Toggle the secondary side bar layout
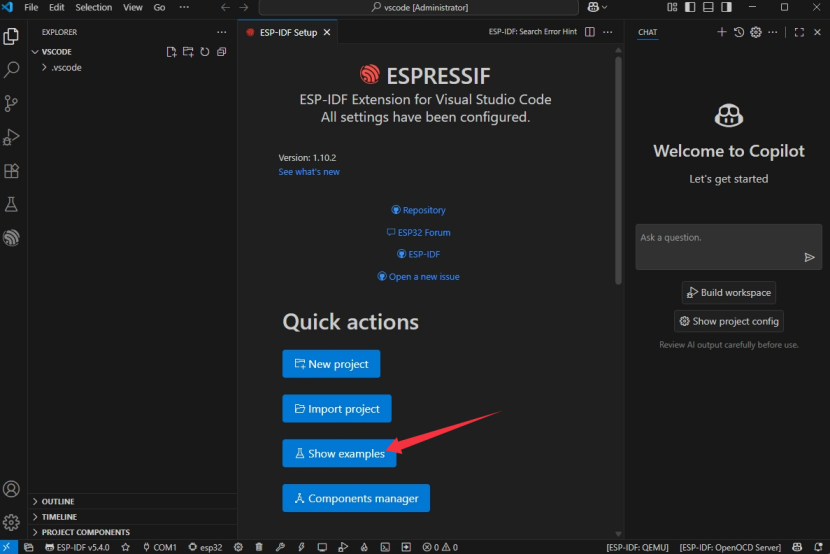The width and height of the screenshot is (830, 554). [x=726, y=7]
